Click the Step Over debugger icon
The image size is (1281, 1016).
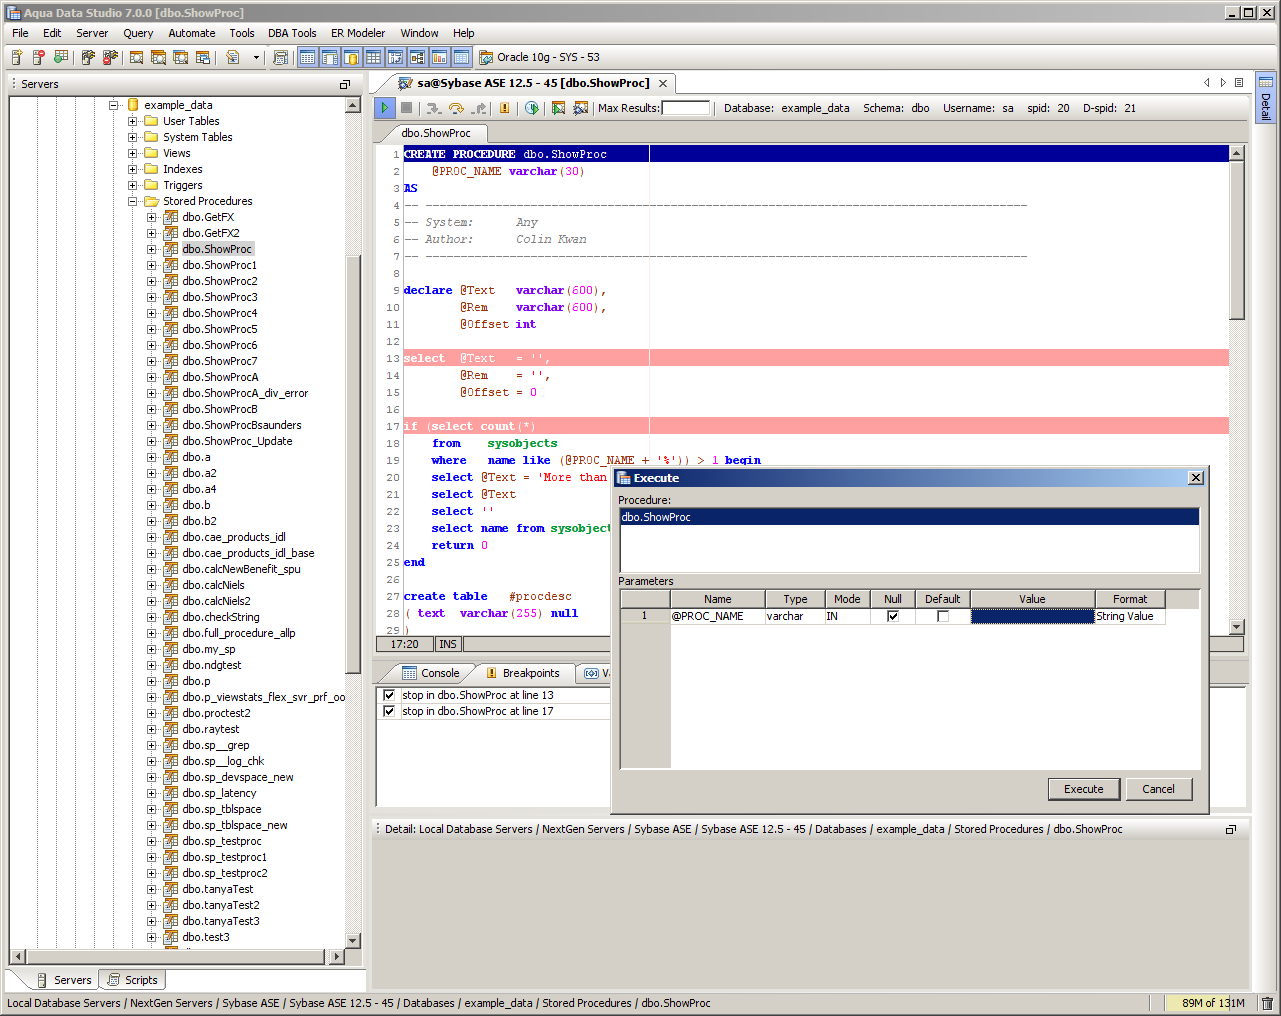click(456, 108)
